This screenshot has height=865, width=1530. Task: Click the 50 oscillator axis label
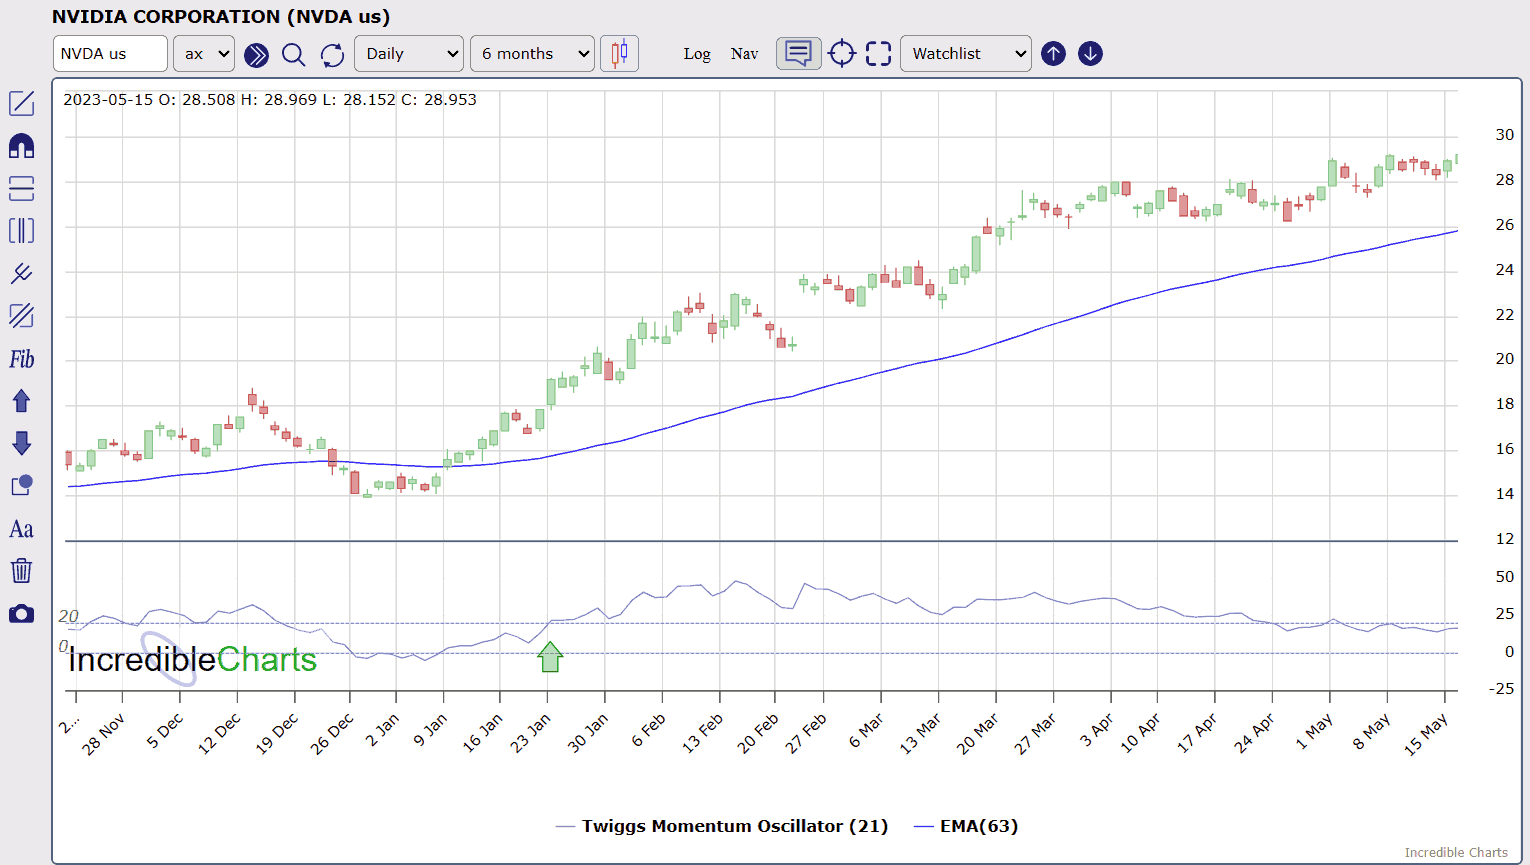pos(1504,577)
